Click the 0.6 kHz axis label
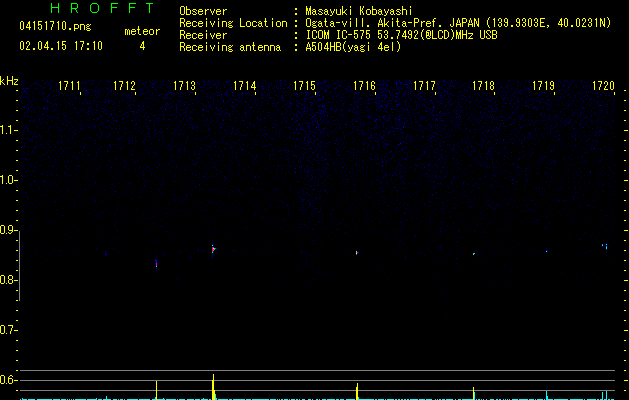Screen dimensions: 629x400 (x=8, y=380)
